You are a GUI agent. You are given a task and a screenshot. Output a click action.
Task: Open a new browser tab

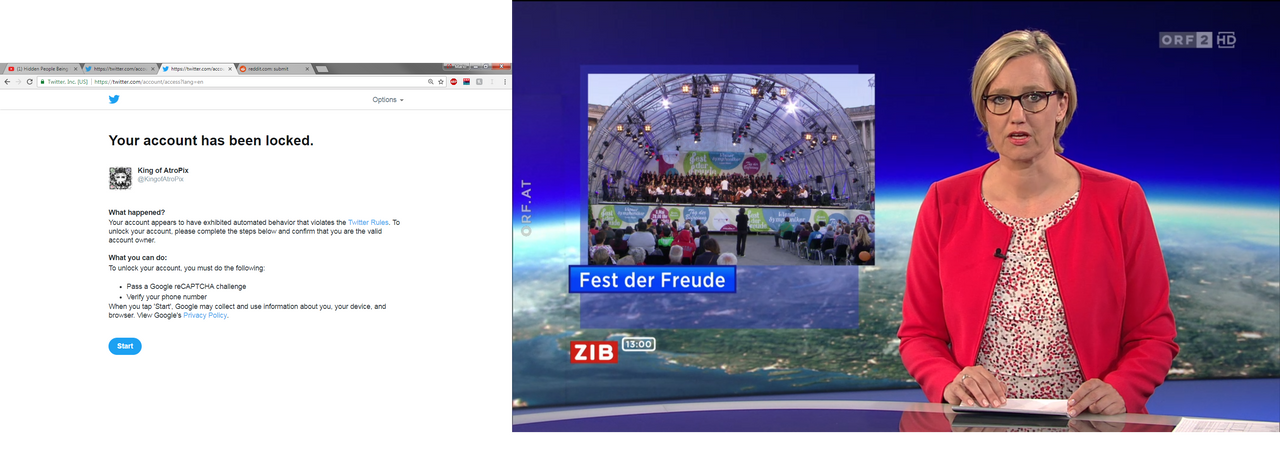tap(322, 69)
